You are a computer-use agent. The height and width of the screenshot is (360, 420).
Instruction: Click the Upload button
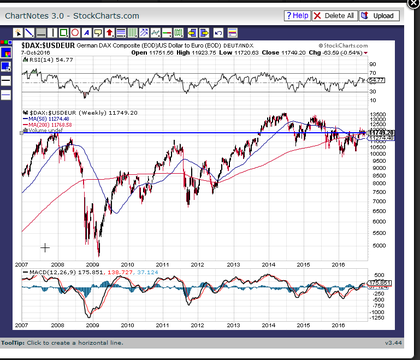[x=379, y=16]
